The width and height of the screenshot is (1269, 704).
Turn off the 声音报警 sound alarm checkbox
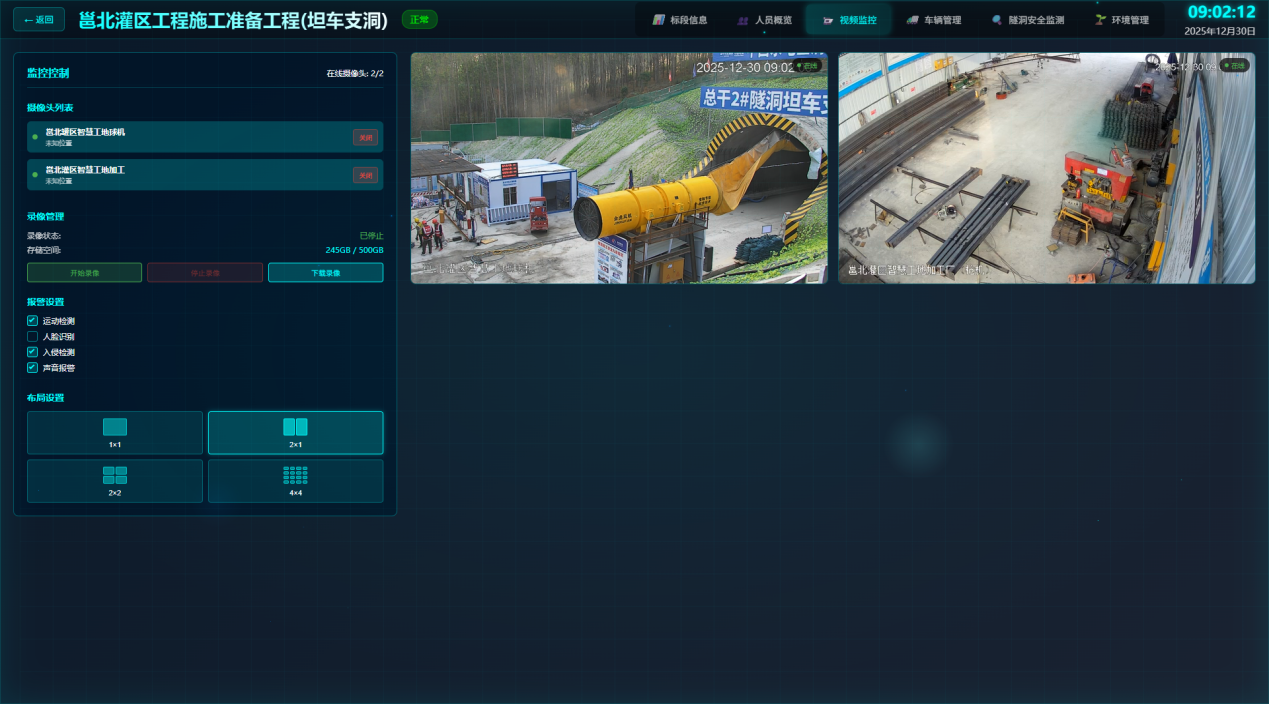(33, 368)
